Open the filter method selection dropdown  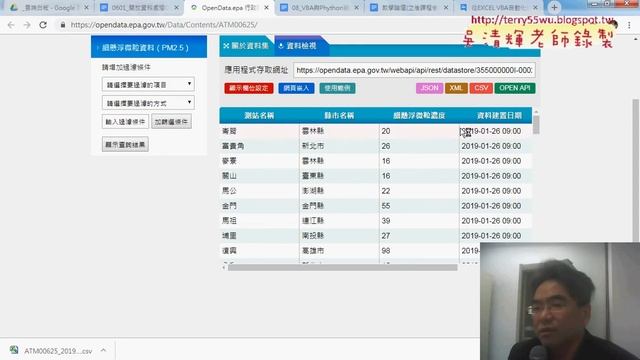pyautogui.click(x=148, y=103)
